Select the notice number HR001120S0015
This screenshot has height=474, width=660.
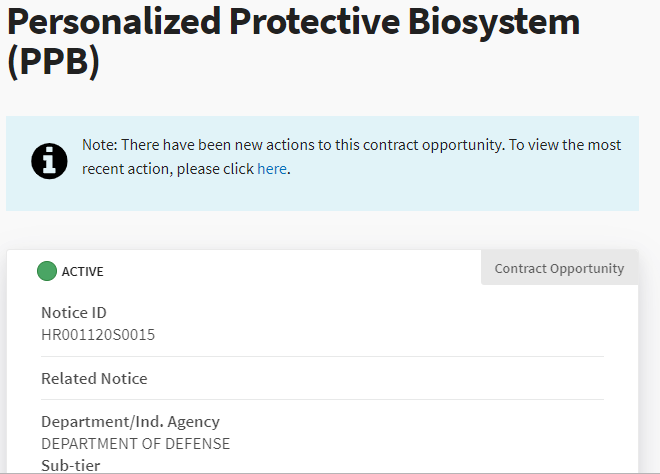(98, 335)
